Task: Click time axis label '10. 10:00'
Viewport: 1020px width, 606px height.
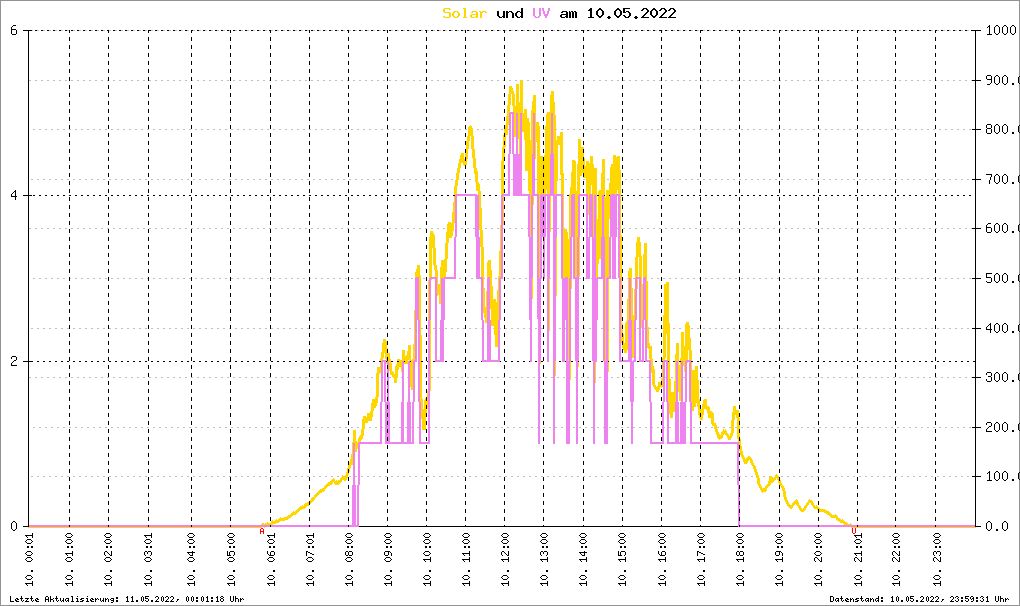Action: [x=427, y=559]
